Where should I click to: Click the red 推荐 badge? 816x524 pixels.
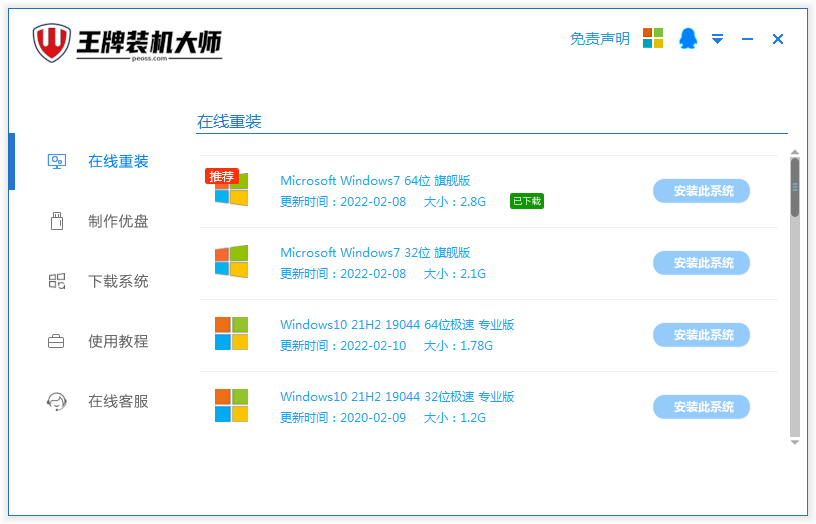(x=221, y=176)
